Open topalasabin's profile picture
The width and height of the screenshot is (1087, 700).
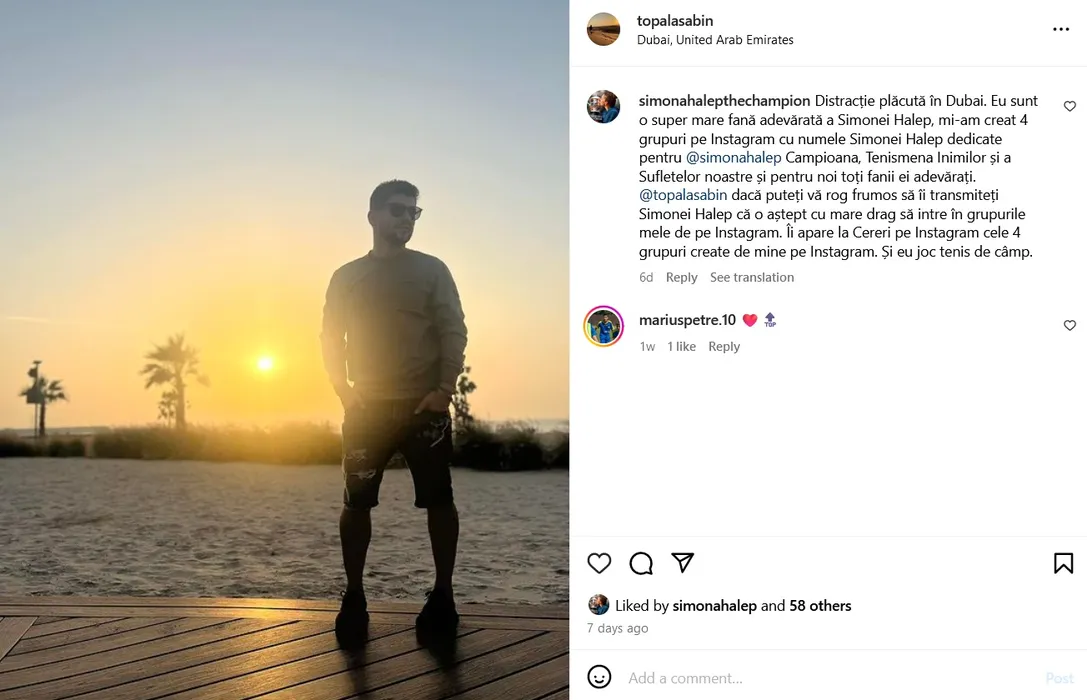coord(603,30)
